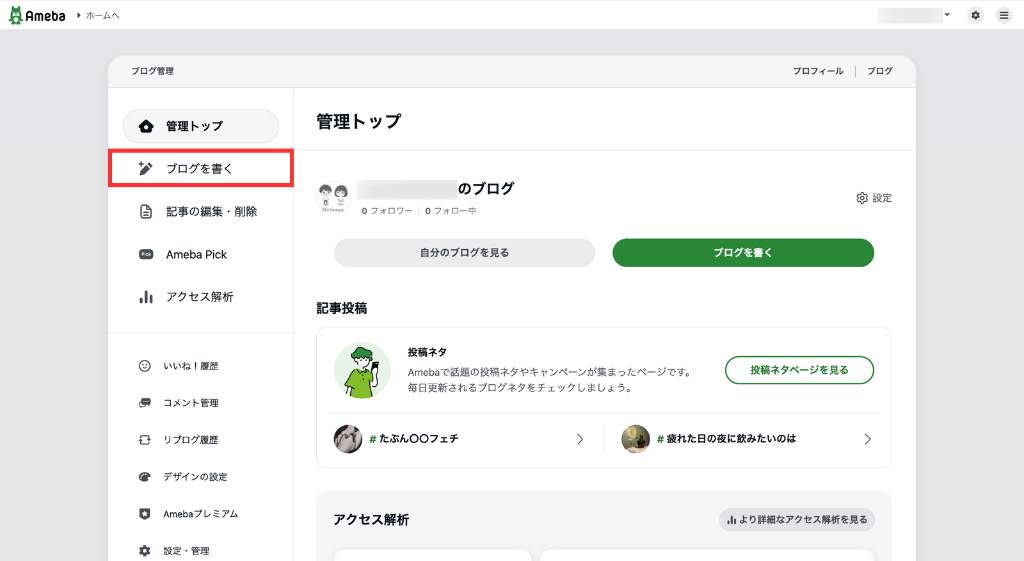Click thumbnail for たぶん〇〇フェチ topic

tap(348, 439)
